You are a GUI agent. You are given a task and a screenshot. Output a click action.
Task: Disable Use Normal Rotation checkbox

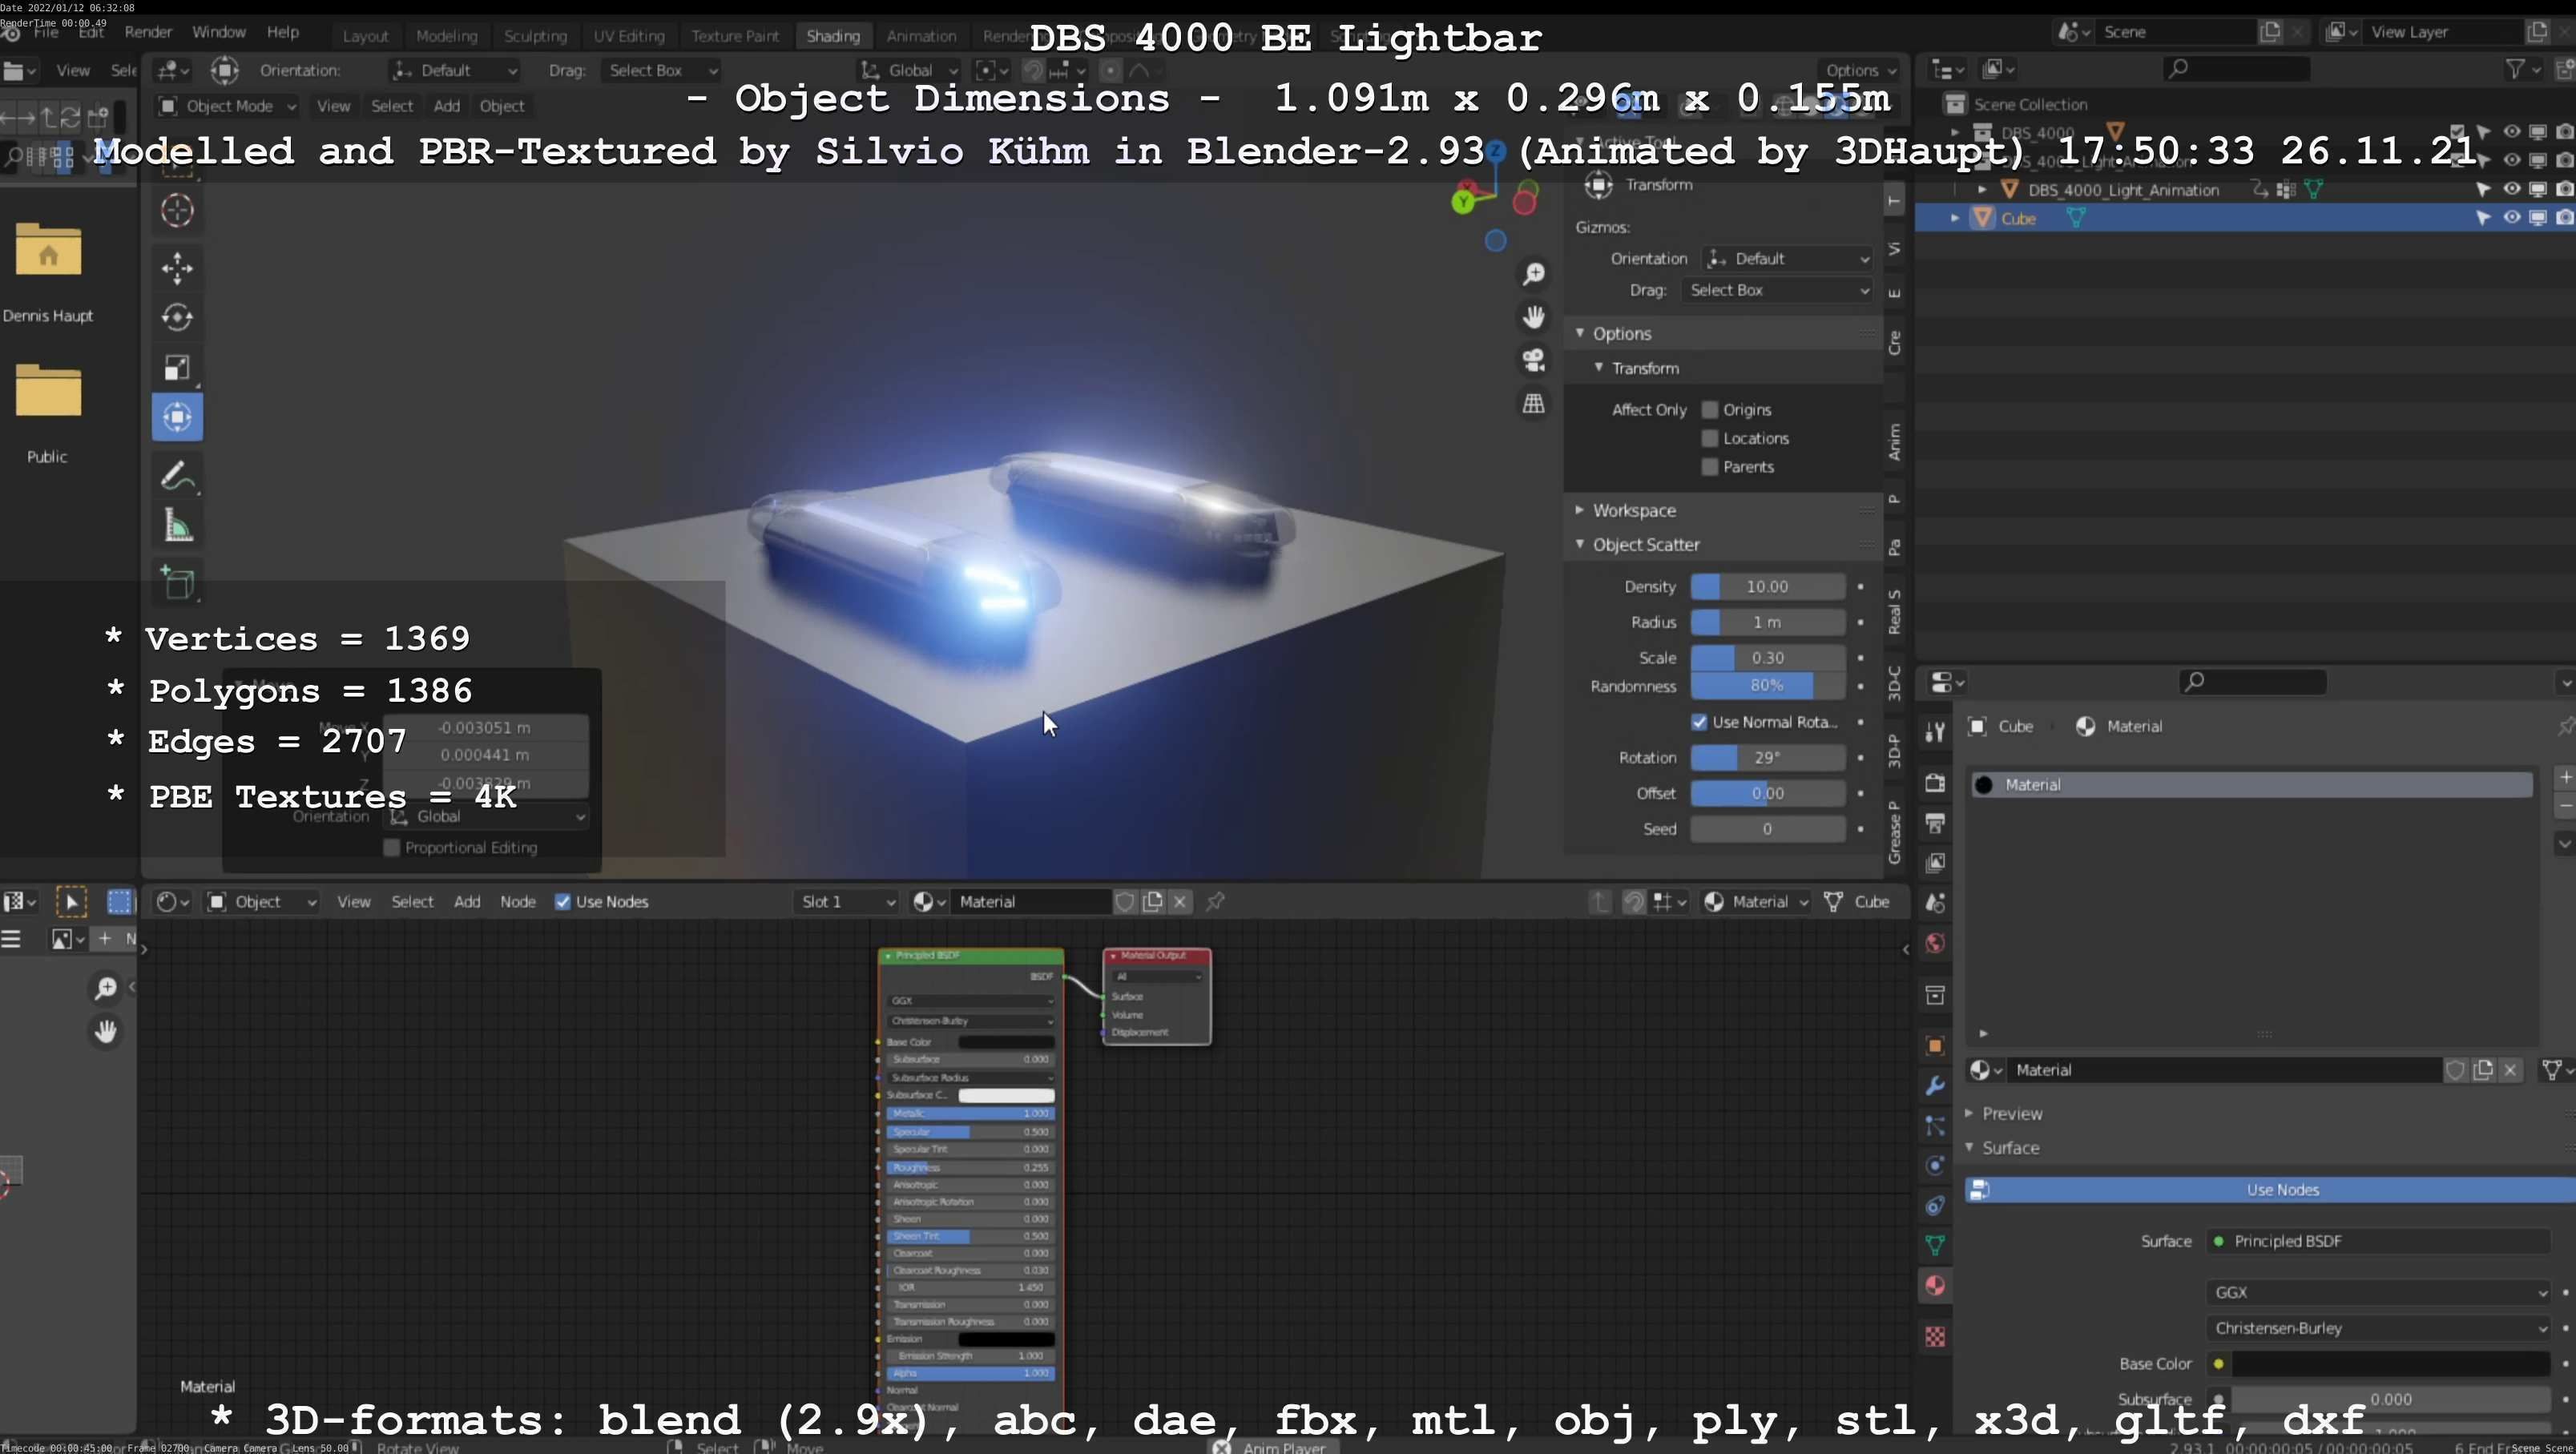[1699, 722]
